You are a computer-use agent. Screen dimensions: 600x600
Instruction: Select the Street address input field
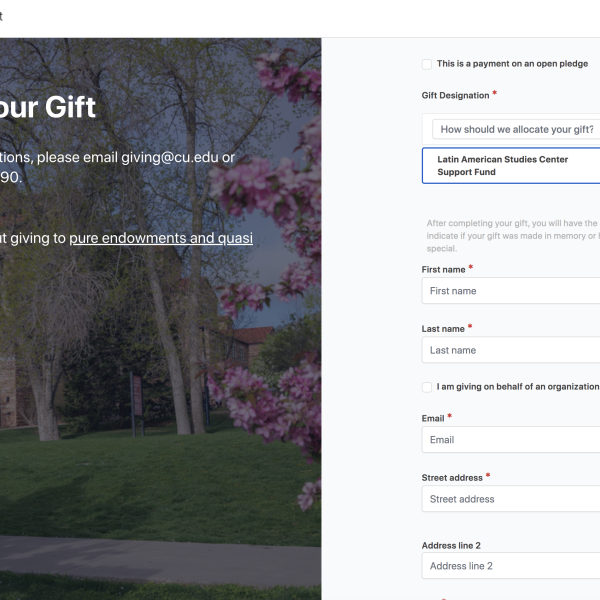coord(512,499)
